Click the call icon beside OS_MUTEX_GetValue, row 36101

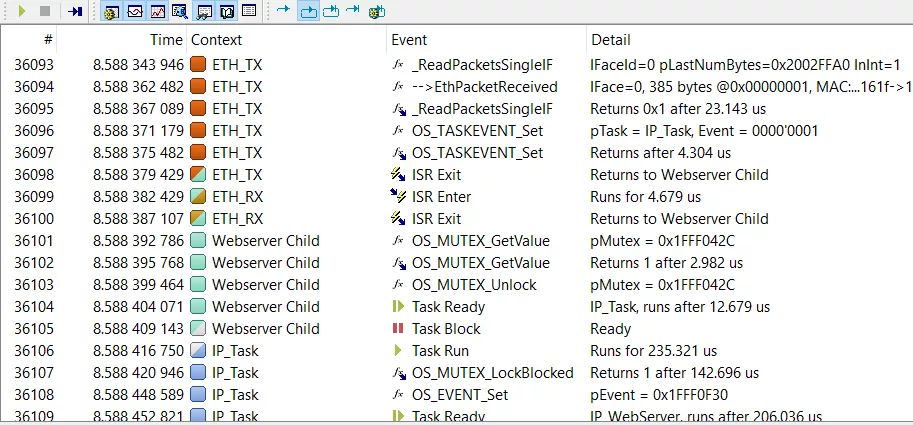tap(398, 240)
